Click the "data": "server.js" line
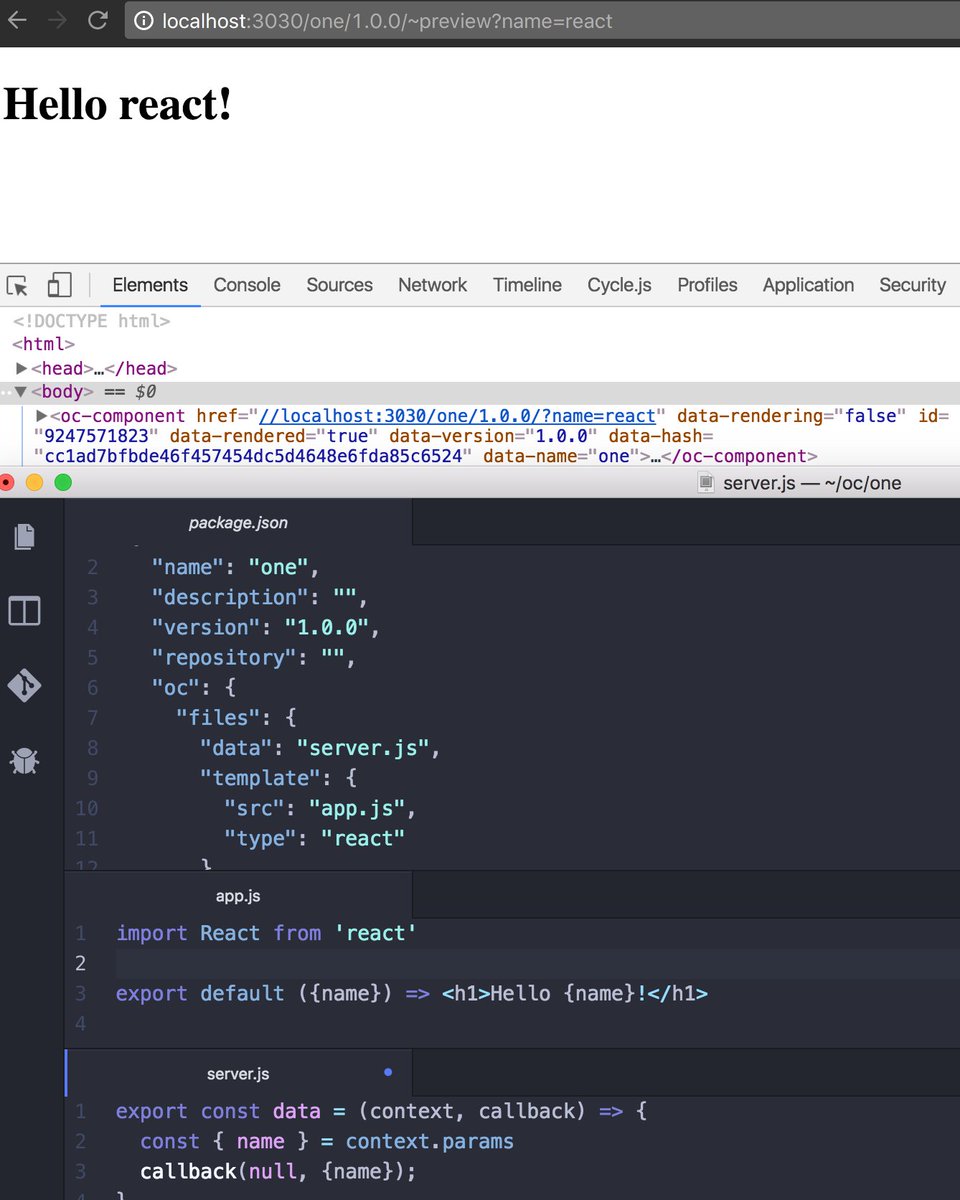 320,748
